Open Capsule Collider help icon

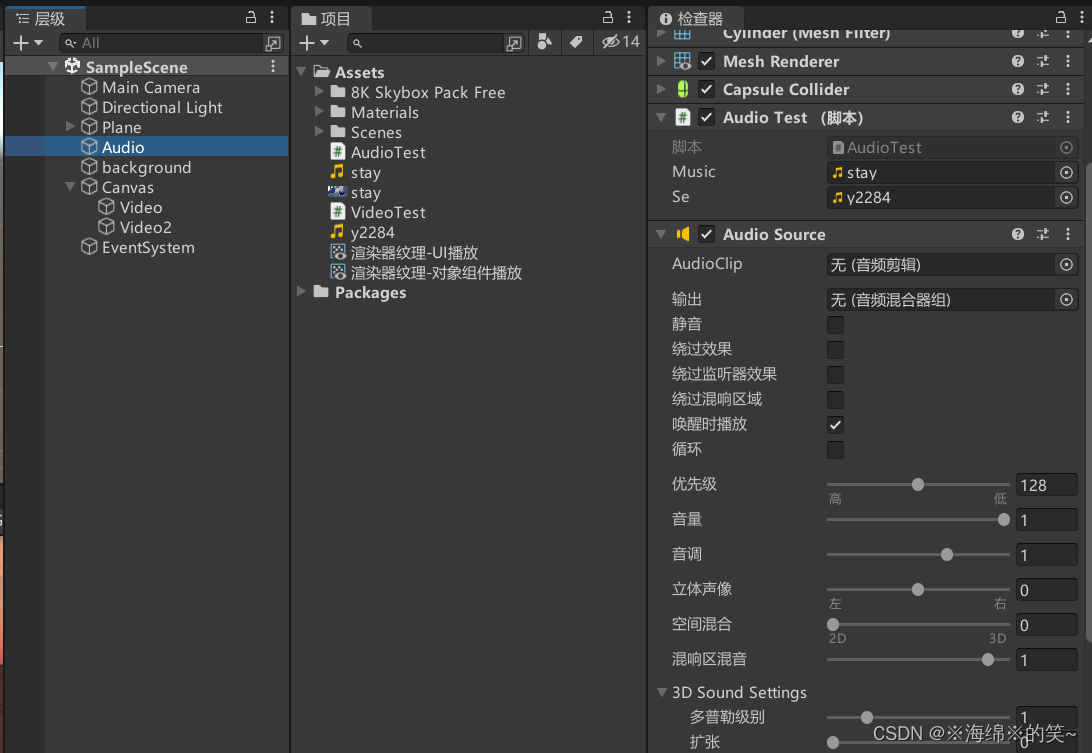1017,89
